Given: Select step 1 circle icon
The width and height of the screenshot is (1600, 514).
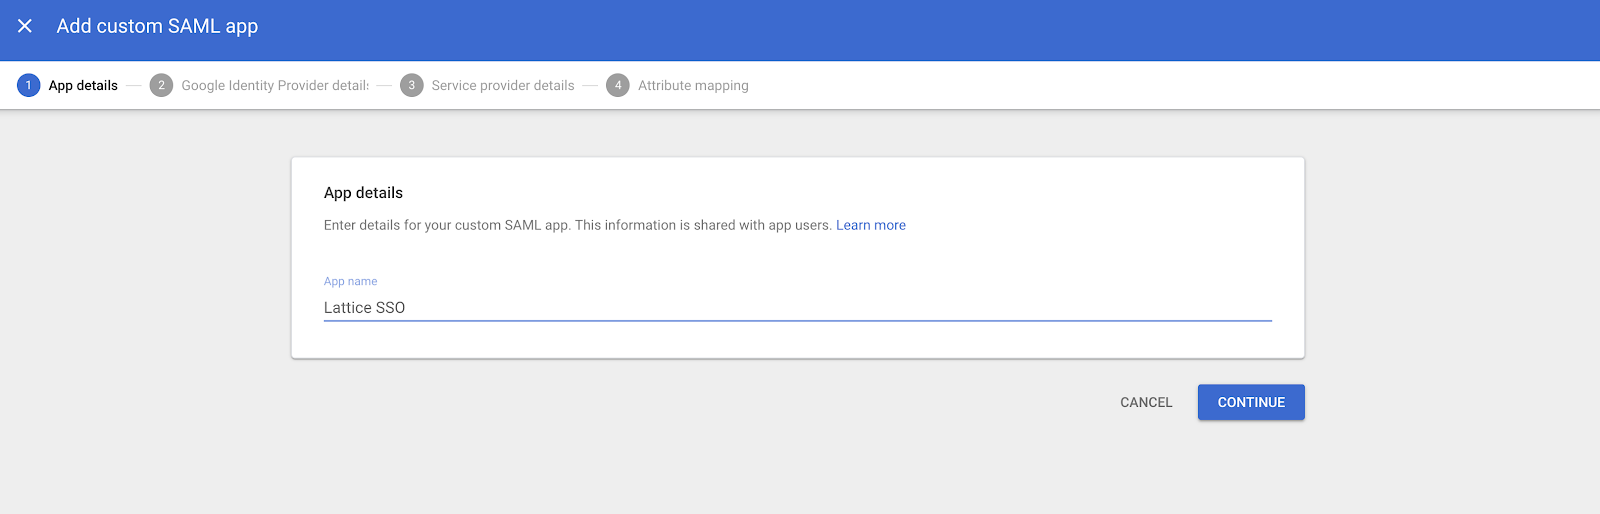Looking at the screenshot, I should point(29,85).
